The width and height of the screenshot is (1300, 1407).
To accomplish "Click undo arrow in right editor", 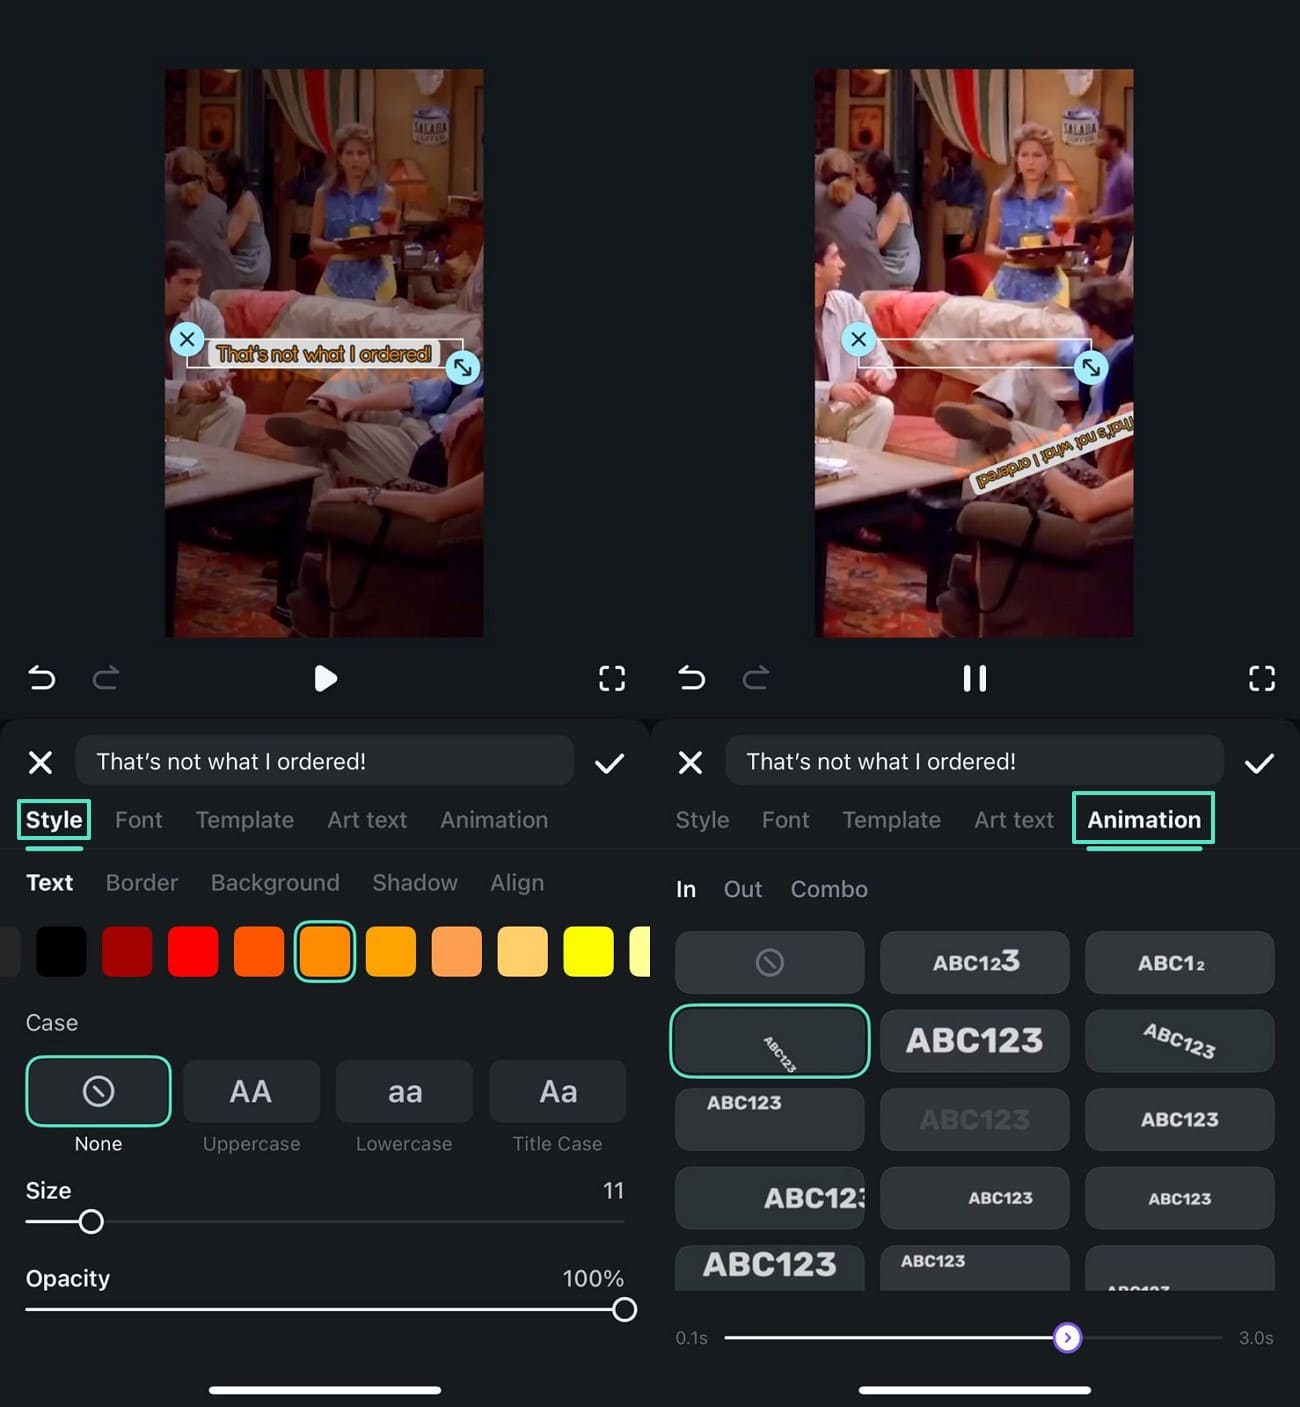I will (692, 678).
